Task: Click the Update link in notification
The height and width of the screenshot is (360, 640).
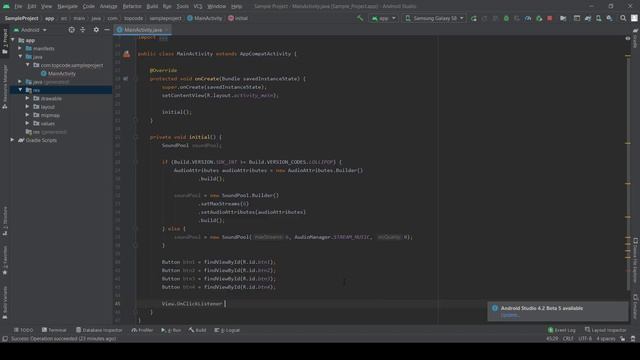Action: (509, 315)
